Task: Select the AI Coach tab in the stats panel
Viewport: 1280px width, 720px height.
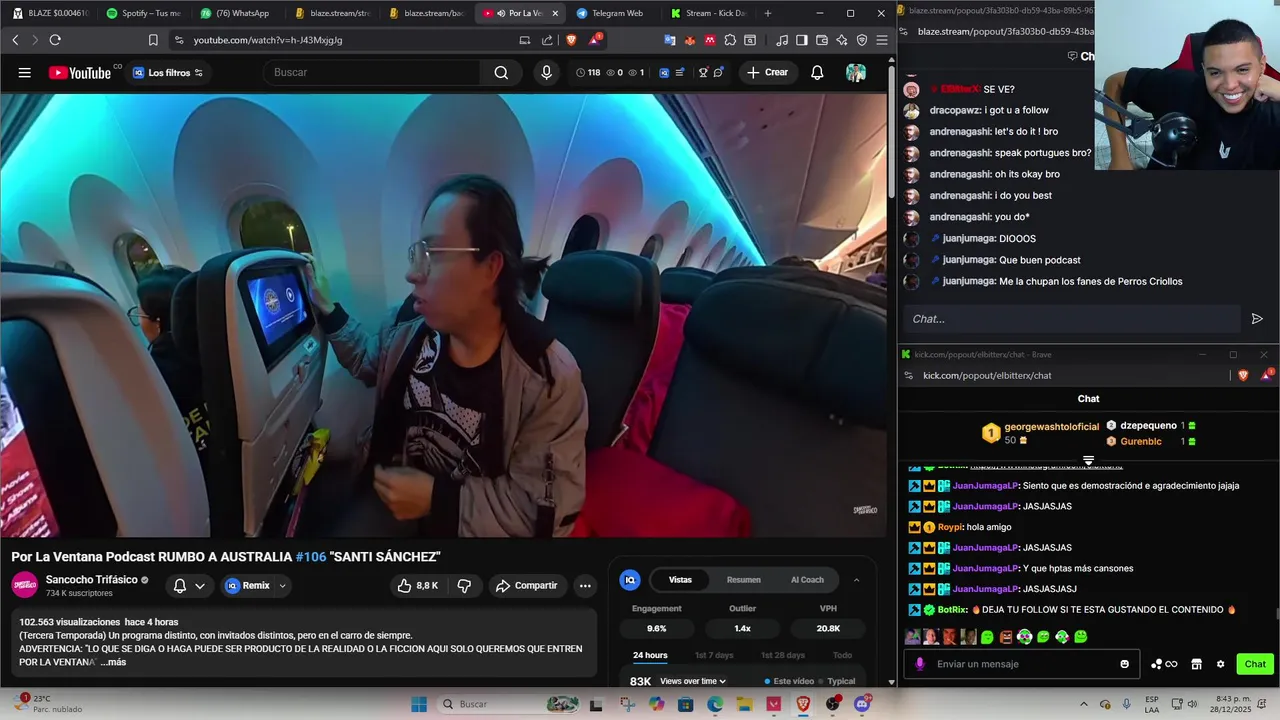Action: [x=807, y=580]
